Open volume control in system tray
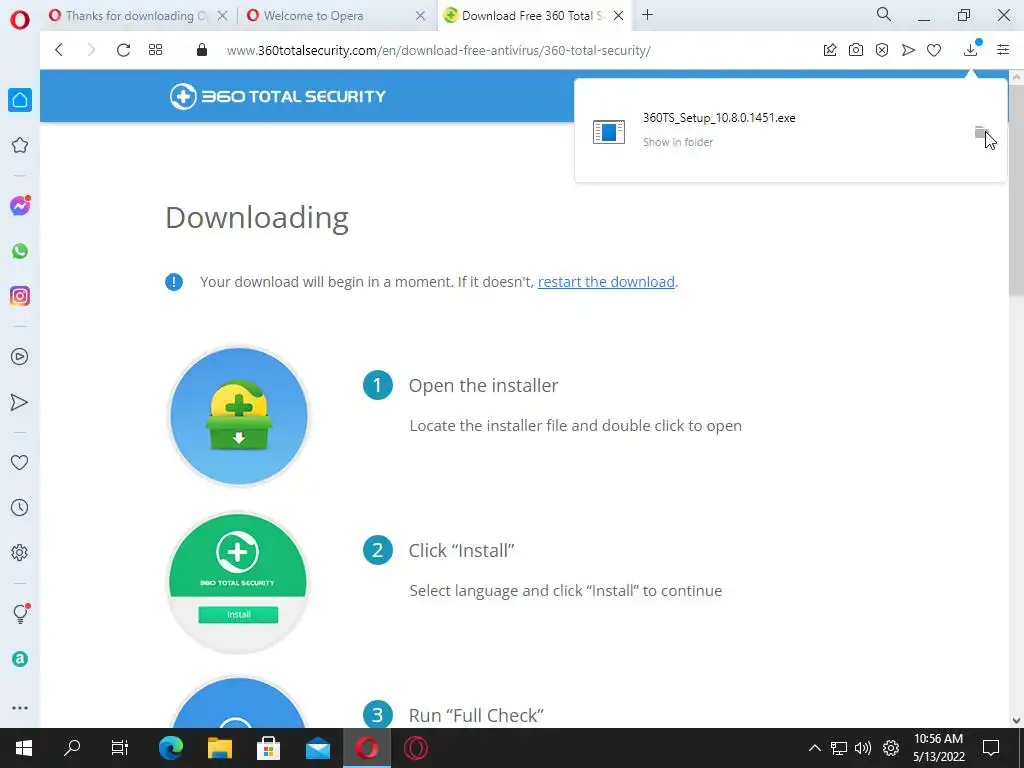The height and width of the screenshot is (768, 1024). click(863, 748)
